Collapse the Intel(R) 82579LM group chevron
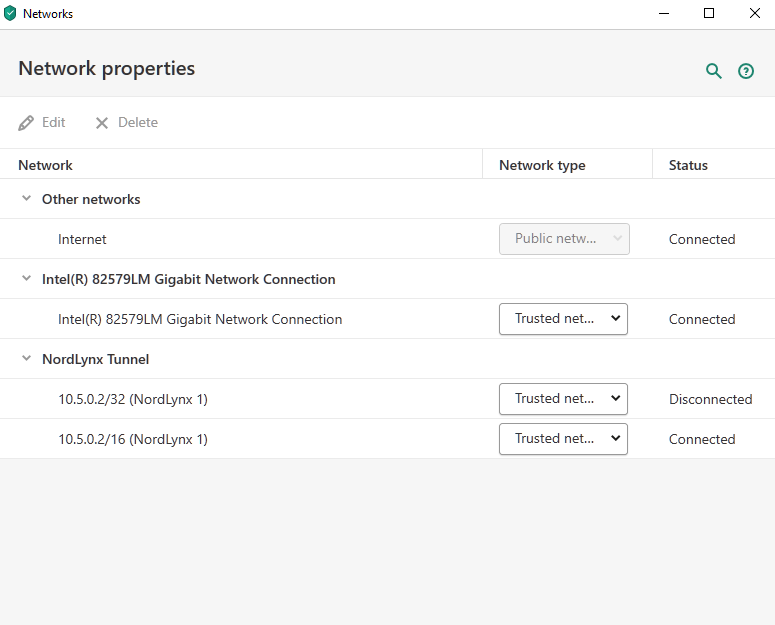This screenshot has width=775, height=625. point(27,279)
